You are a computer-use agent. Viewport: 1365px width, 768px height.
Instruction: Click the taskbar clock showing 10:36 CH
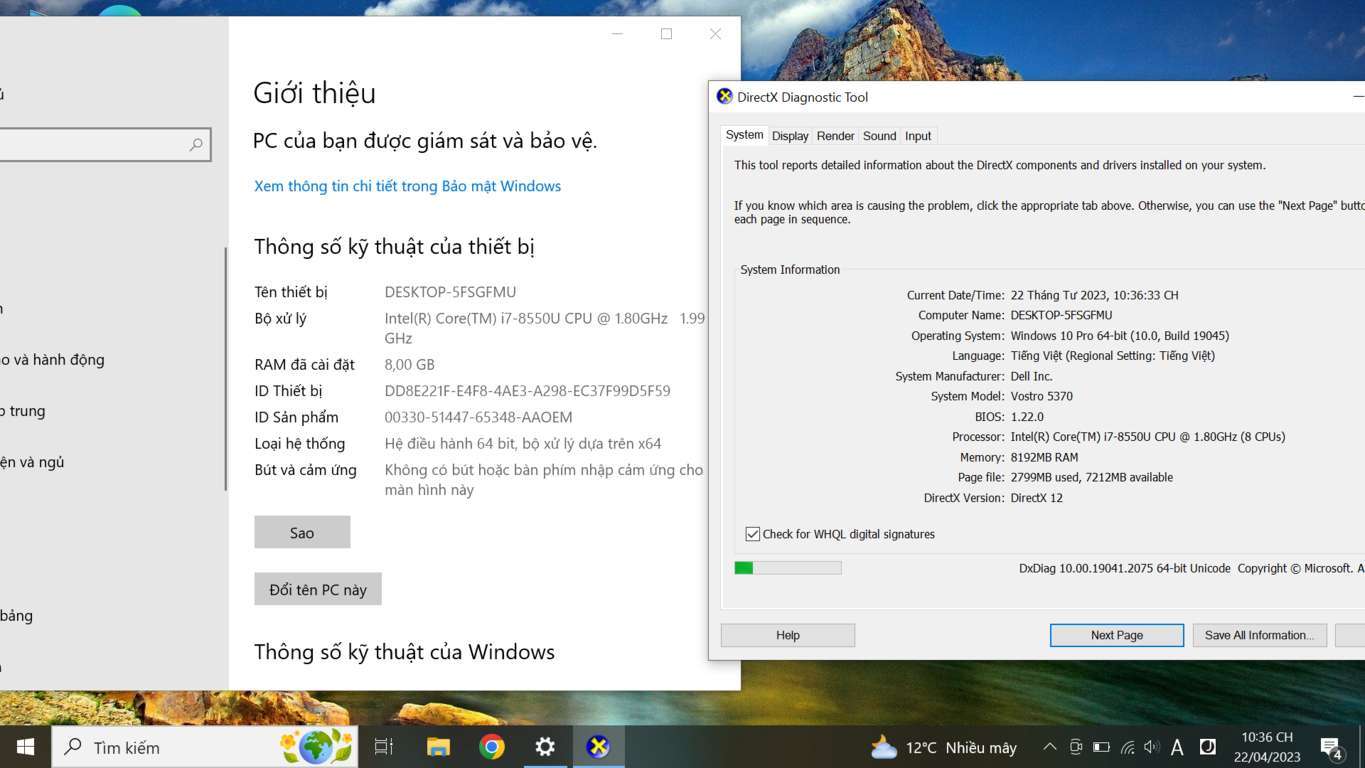pyautogui.click(x=1267, y=747)
